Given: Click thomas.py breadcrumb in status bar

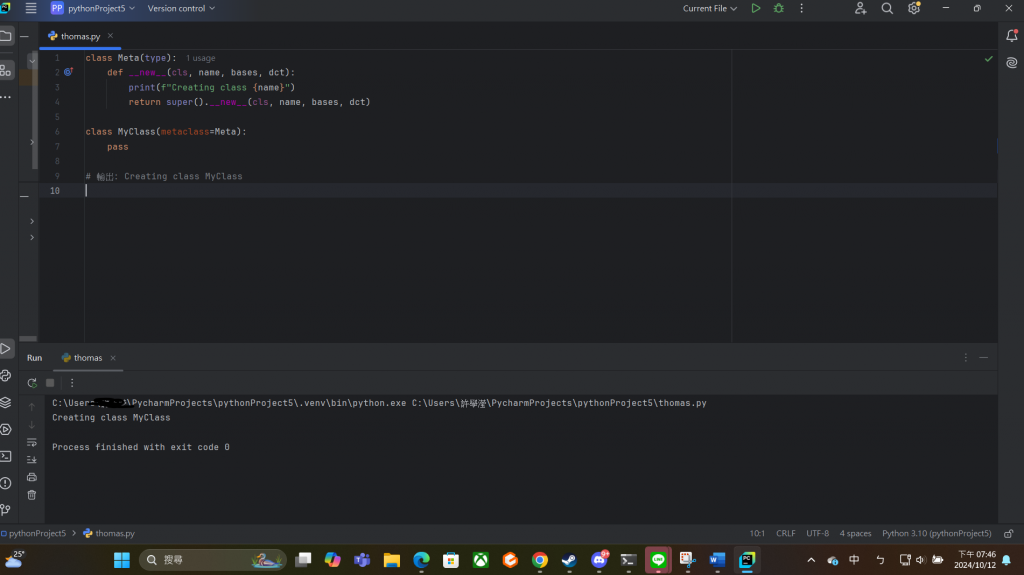Looking at the screenshot, I should point(109,534).
